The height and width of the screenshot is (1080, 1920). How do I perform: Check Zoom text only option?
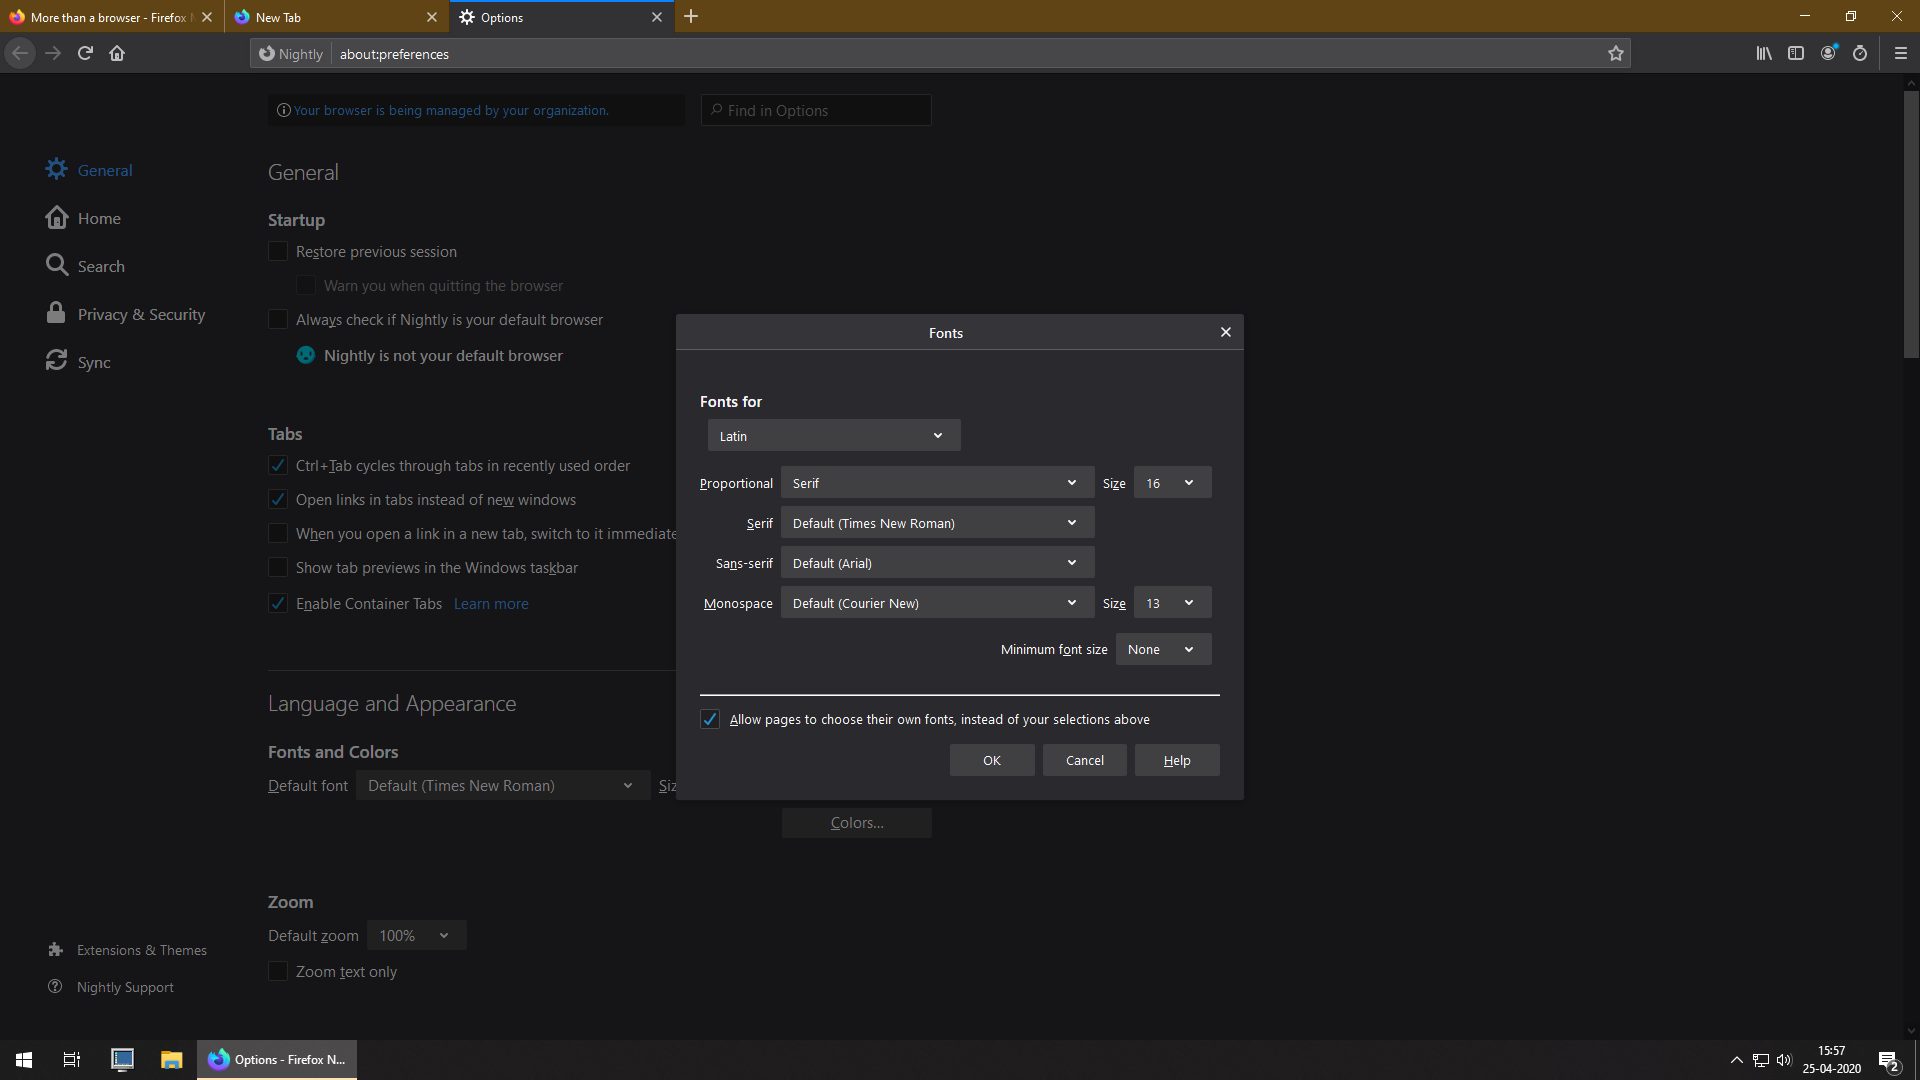point(278,972)
